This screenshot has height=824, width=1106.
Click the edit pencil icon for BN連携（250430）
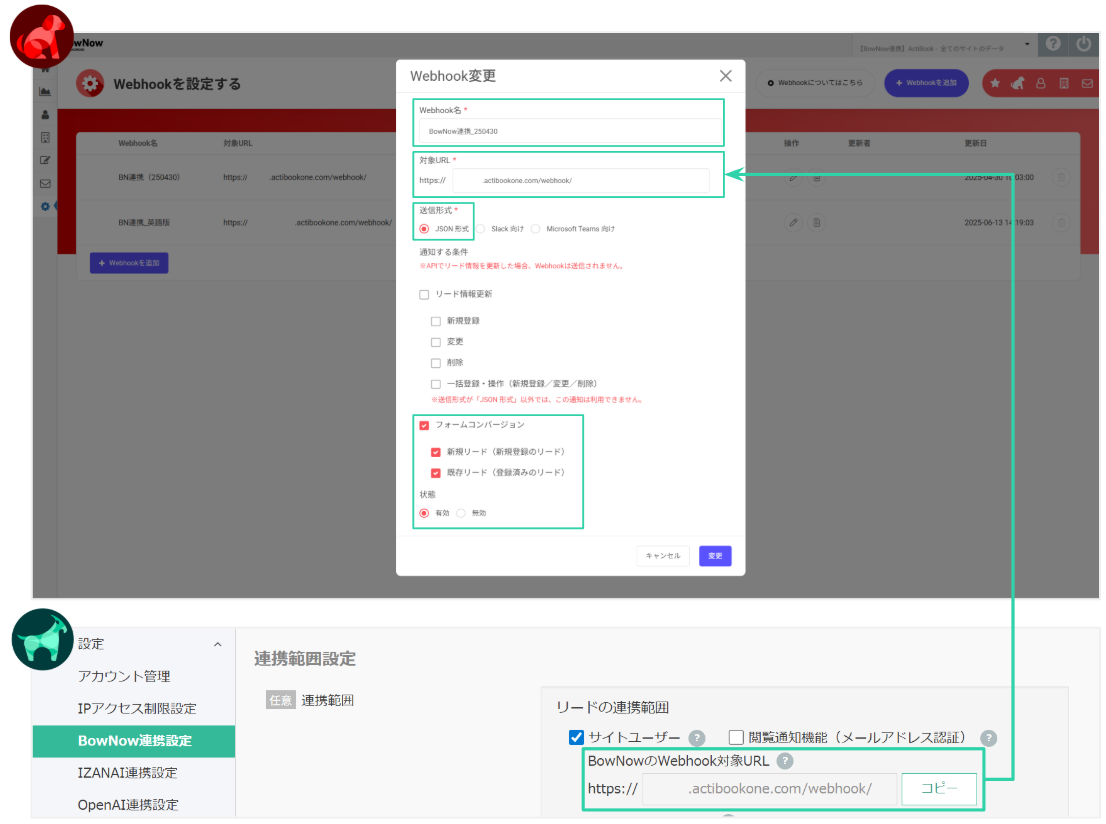click(793, 177)
